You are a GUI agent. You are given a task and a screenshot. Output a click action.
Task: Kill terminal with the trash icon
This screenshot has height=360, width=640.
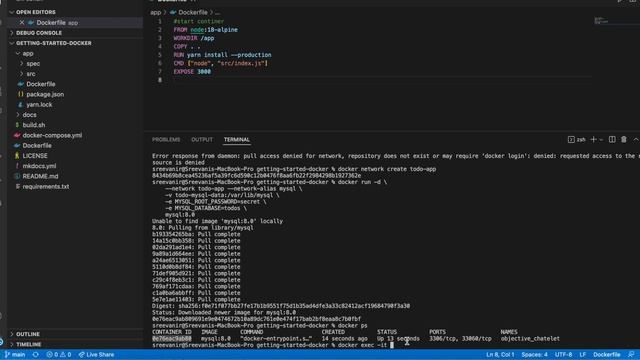pyautogui.click(x=624, y=140)
